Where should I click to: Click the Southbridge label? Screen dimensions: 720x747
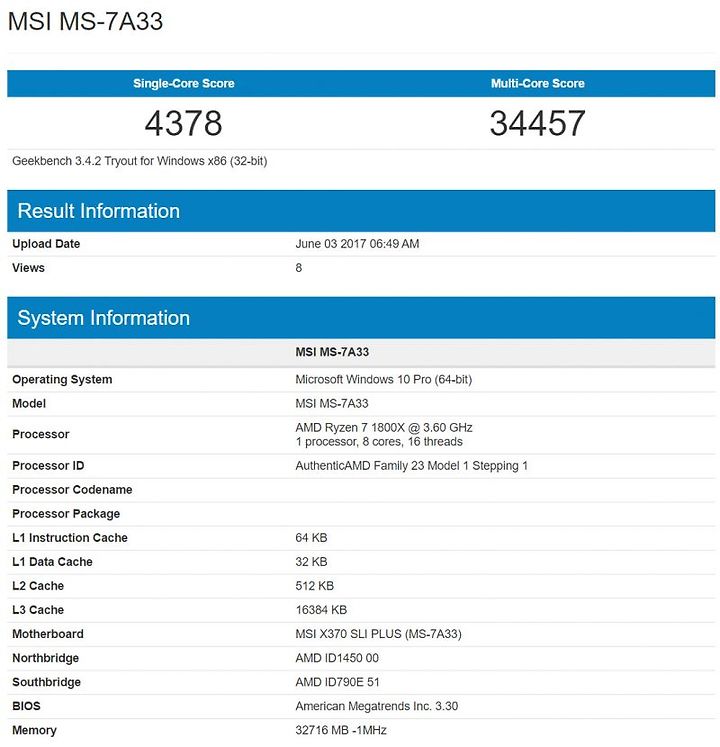click(47, 682)
